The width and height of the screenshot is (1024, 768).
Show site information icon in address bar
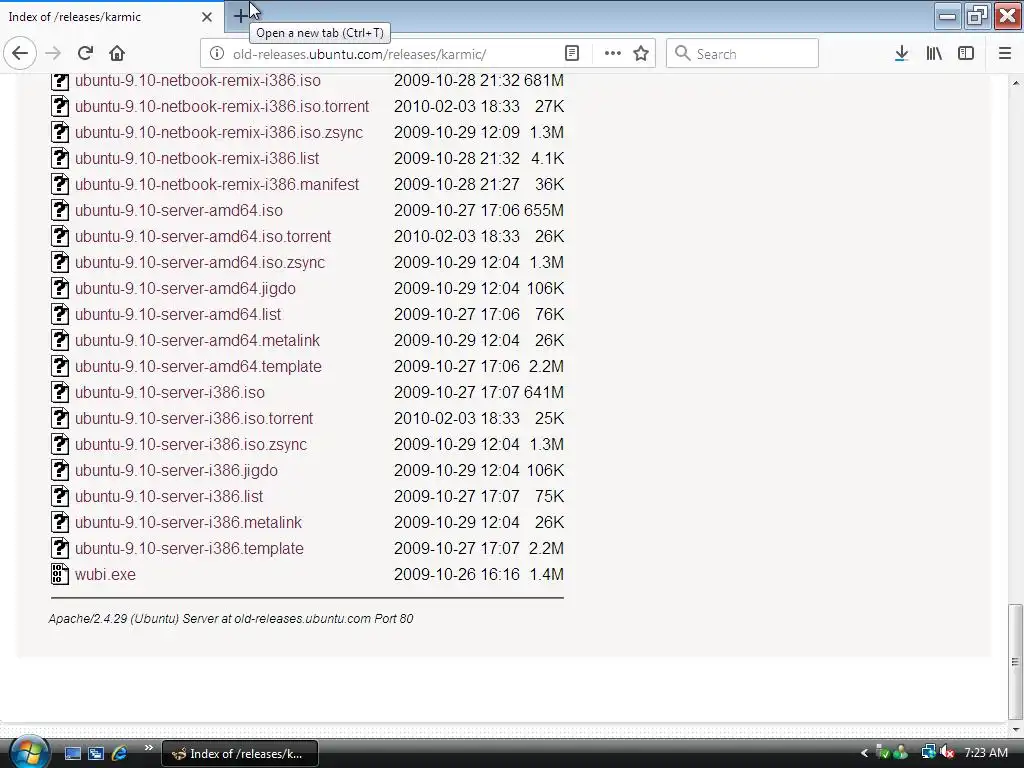[217, 54]
